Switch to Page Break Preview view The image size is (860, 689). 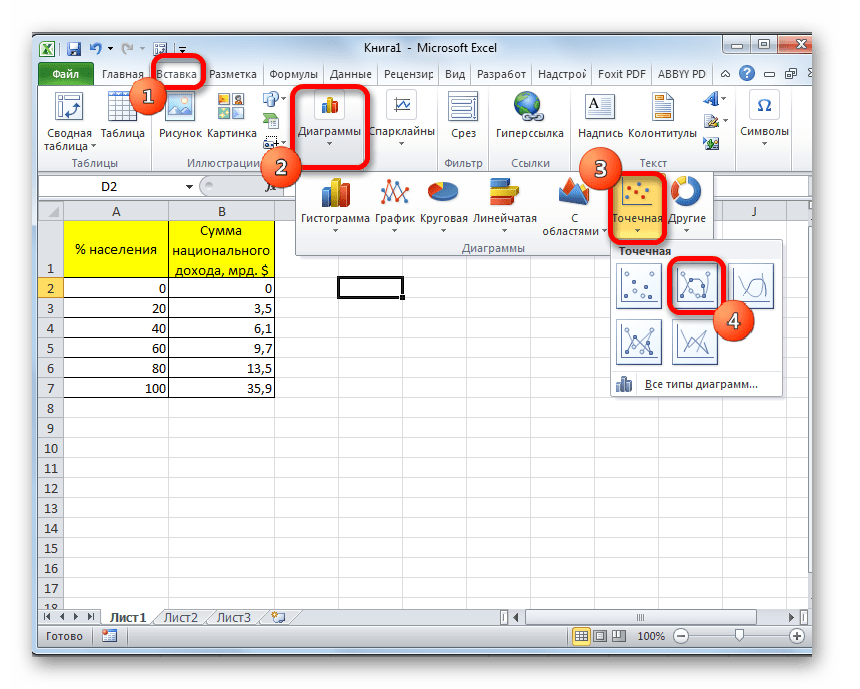click(x=621, y=636)
